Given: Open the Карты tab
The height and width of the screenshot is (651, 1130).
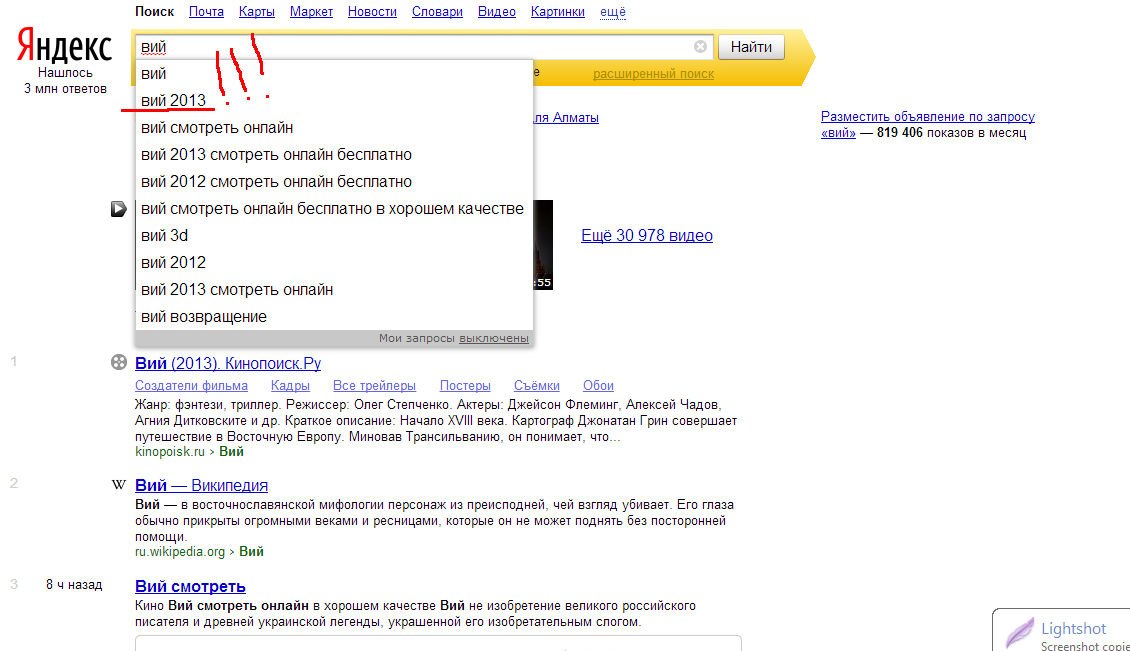Looking at the screenshot, I should tap(257, 12).
